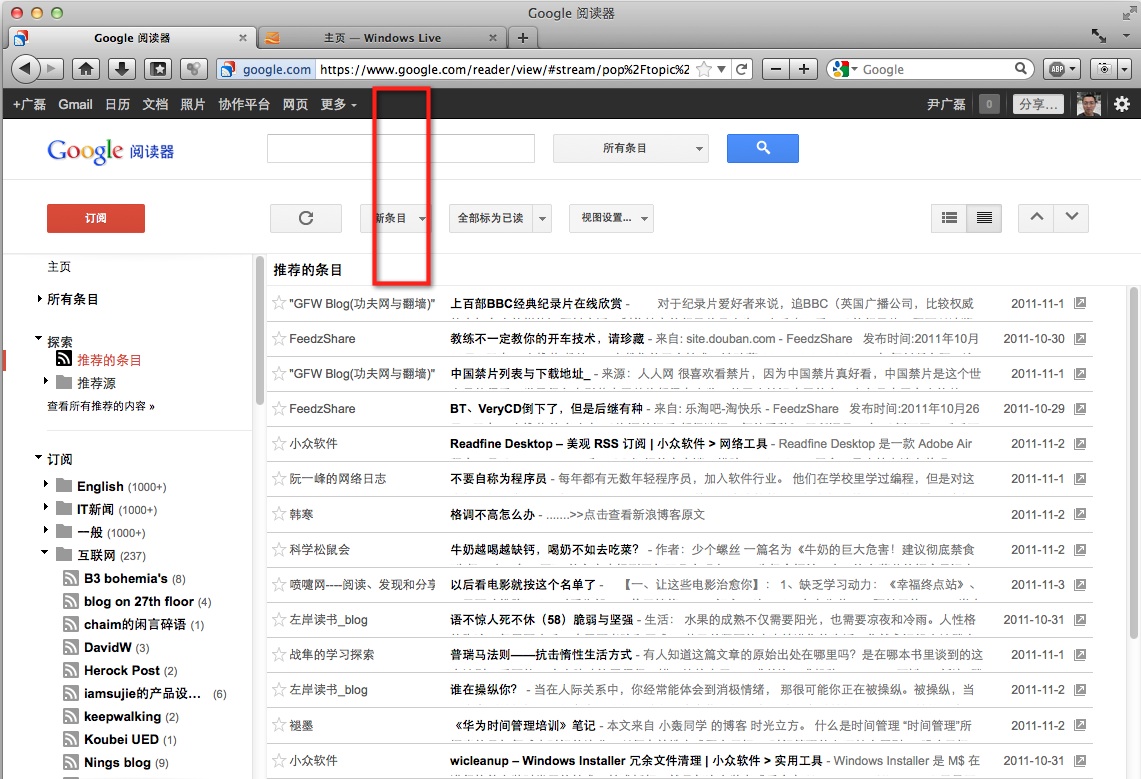Star the 上百部BBC经典纪录片在线欣赏 item
Image resolution: width=1141 pixels, height=779 pixels.
pos(279,303)
